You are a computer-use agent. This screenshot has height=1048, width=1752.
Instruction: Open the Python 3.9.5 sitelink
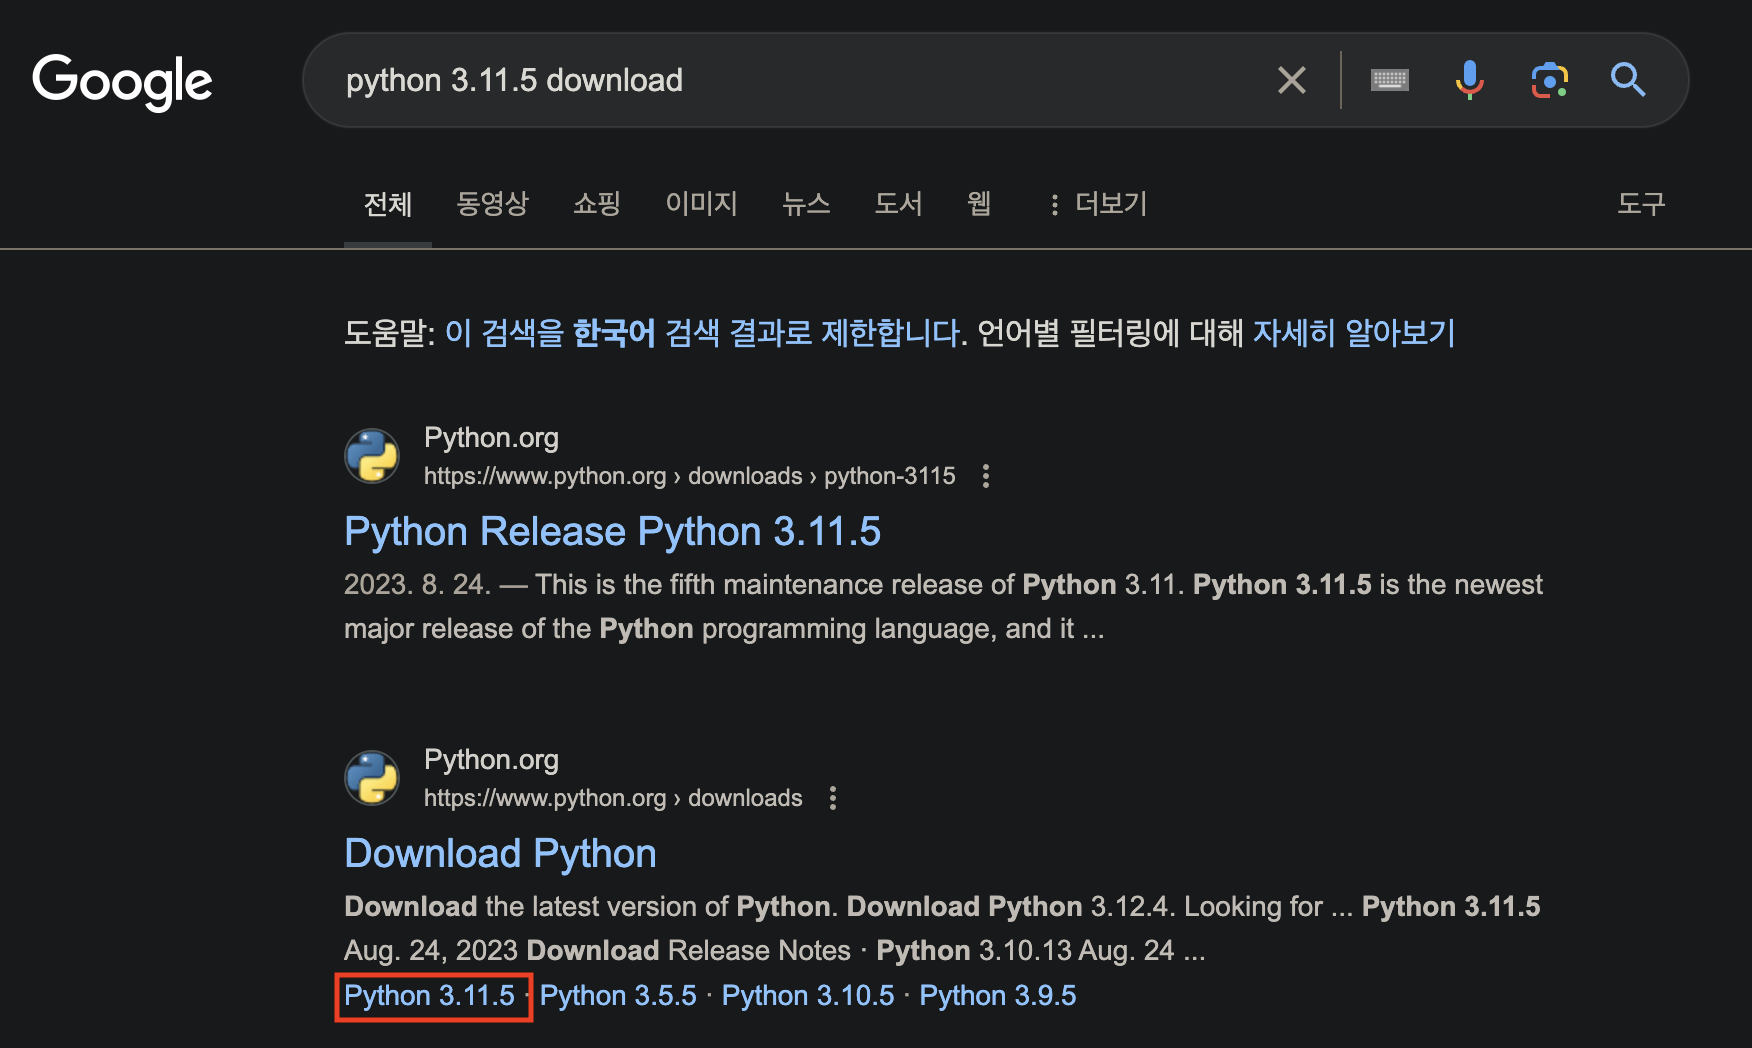(x=998, y=996)
